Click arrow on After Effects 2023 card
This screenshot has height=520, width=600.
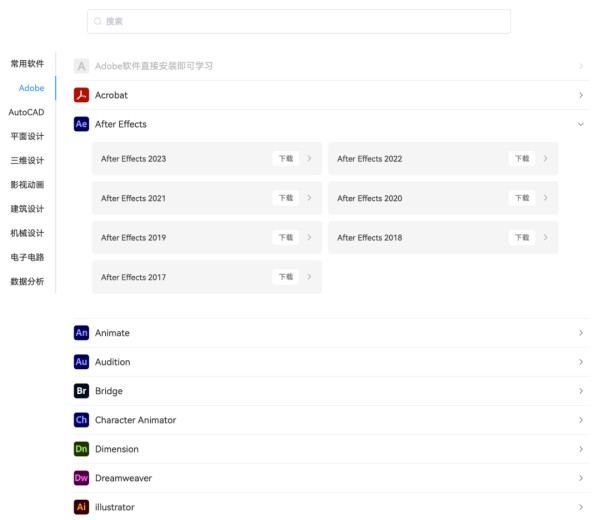[x=309, y=158]
